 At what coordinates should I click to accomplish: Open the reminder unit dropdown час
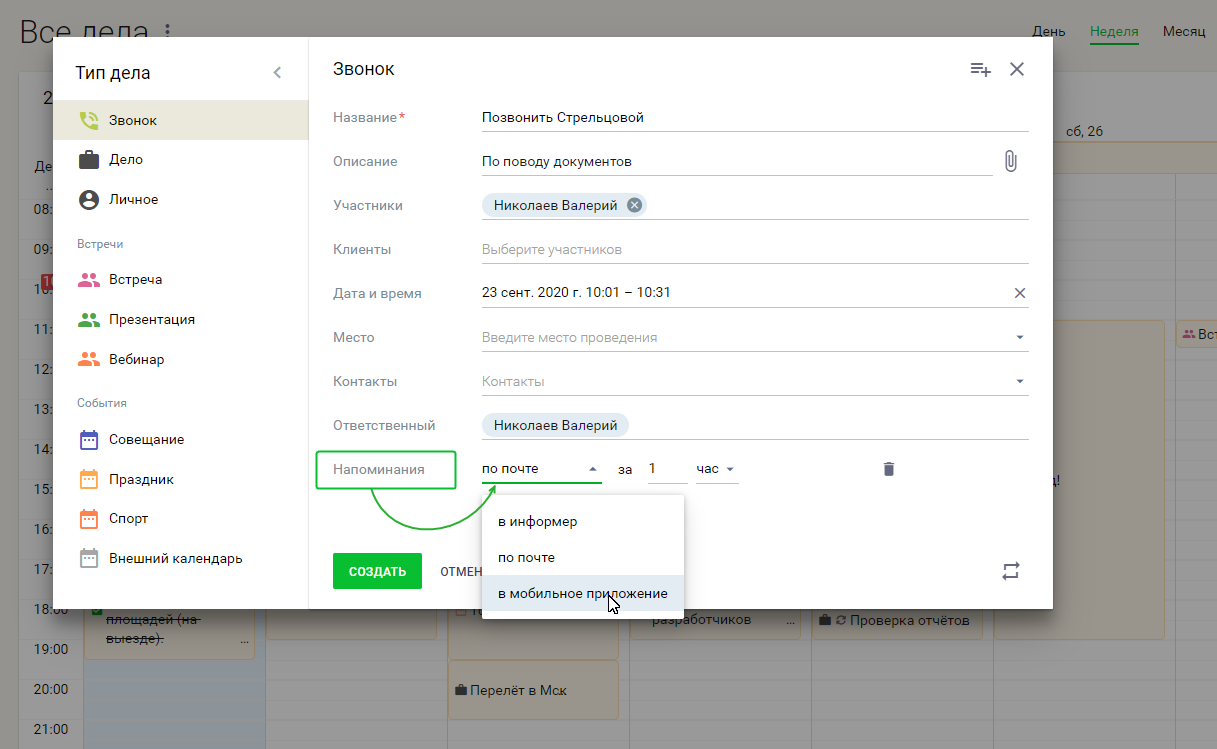pyautogui.click(x=717, y=468)
